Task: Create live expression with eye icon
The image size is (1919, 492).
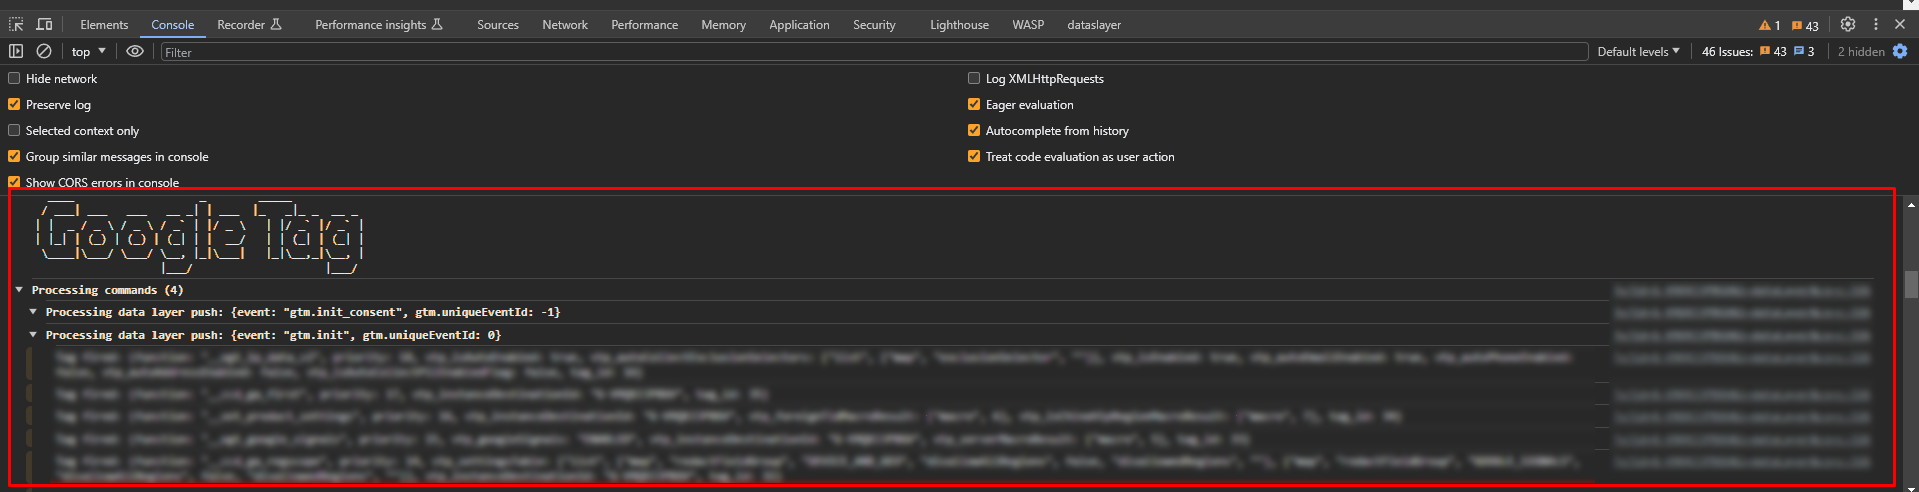Action: point(135,51)
